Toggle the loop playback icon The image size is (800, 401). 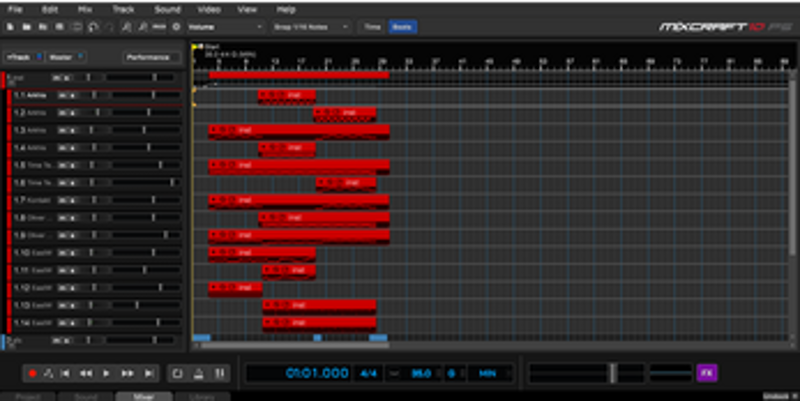[x=177, y=373]
